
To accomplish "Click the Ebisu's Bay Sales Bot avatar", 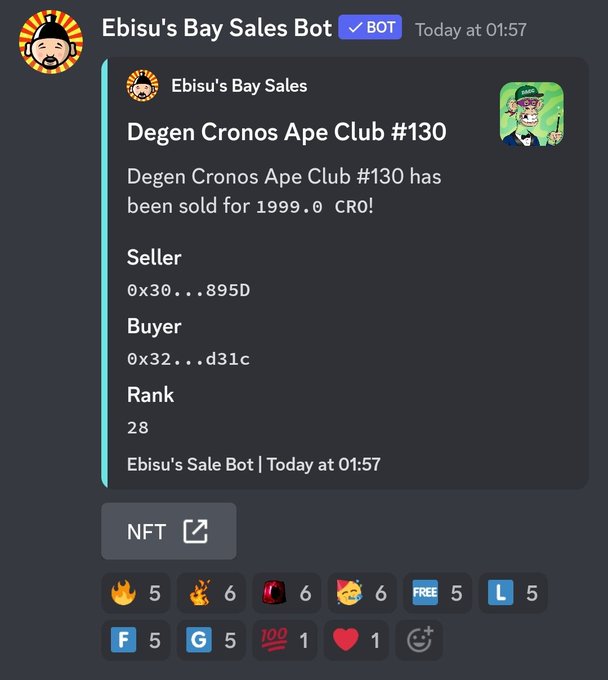I will 51,42.
